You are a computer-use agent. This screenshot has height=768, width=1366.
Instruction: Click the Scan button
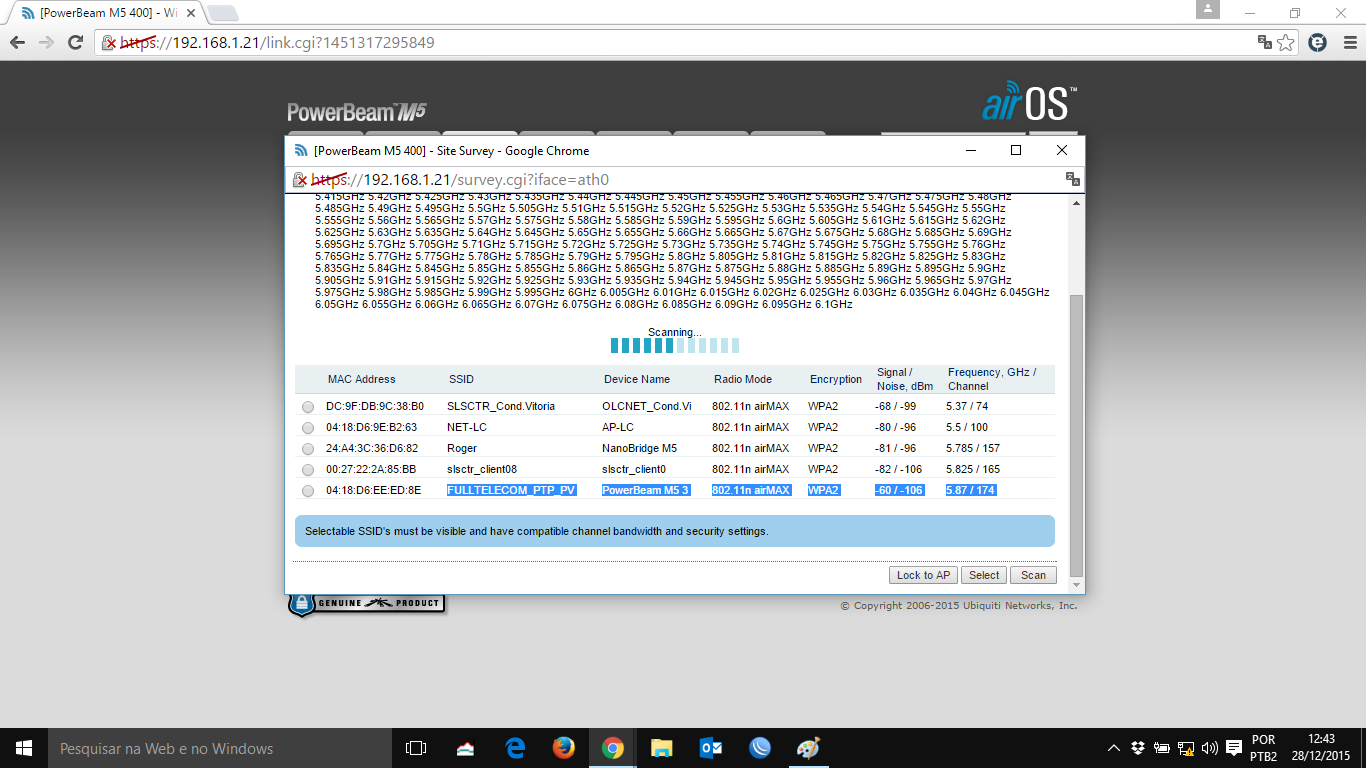1033,575
